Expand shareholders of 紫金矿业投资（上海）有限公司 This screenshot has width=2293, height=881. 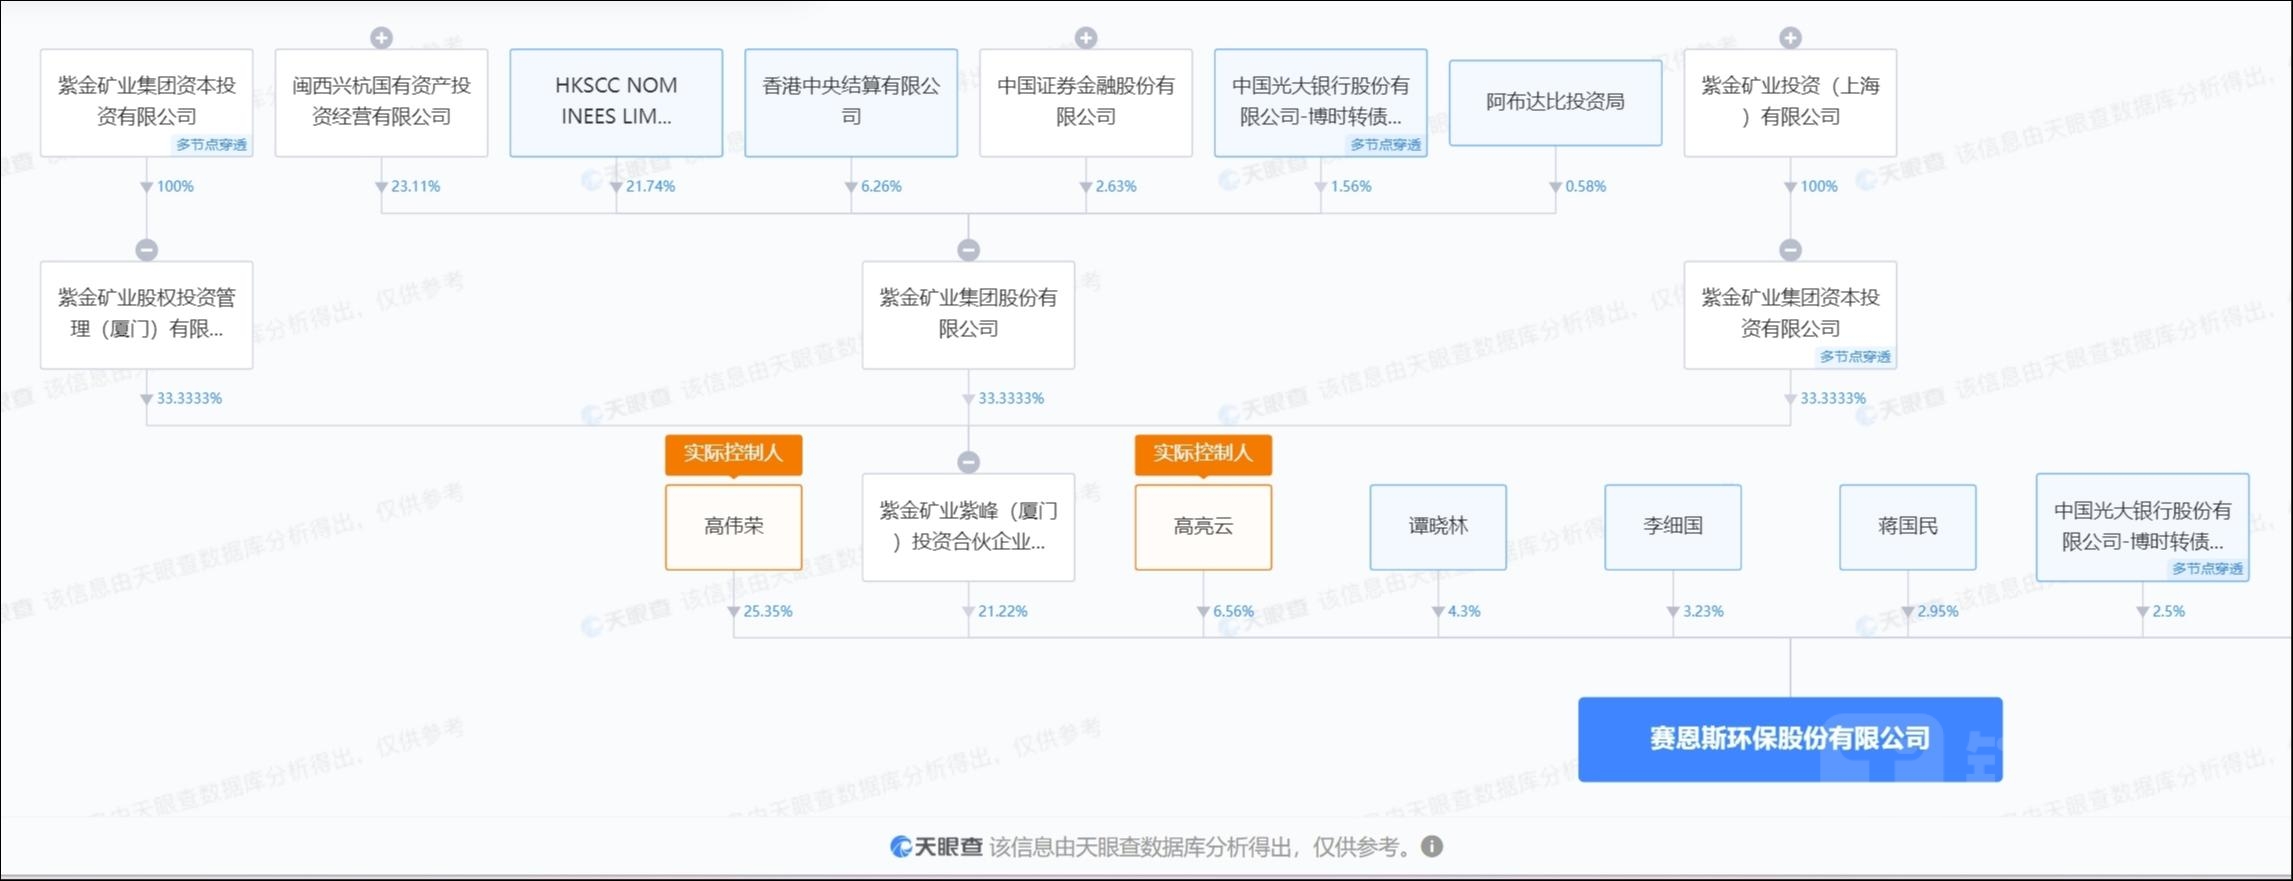[1790, 38]
